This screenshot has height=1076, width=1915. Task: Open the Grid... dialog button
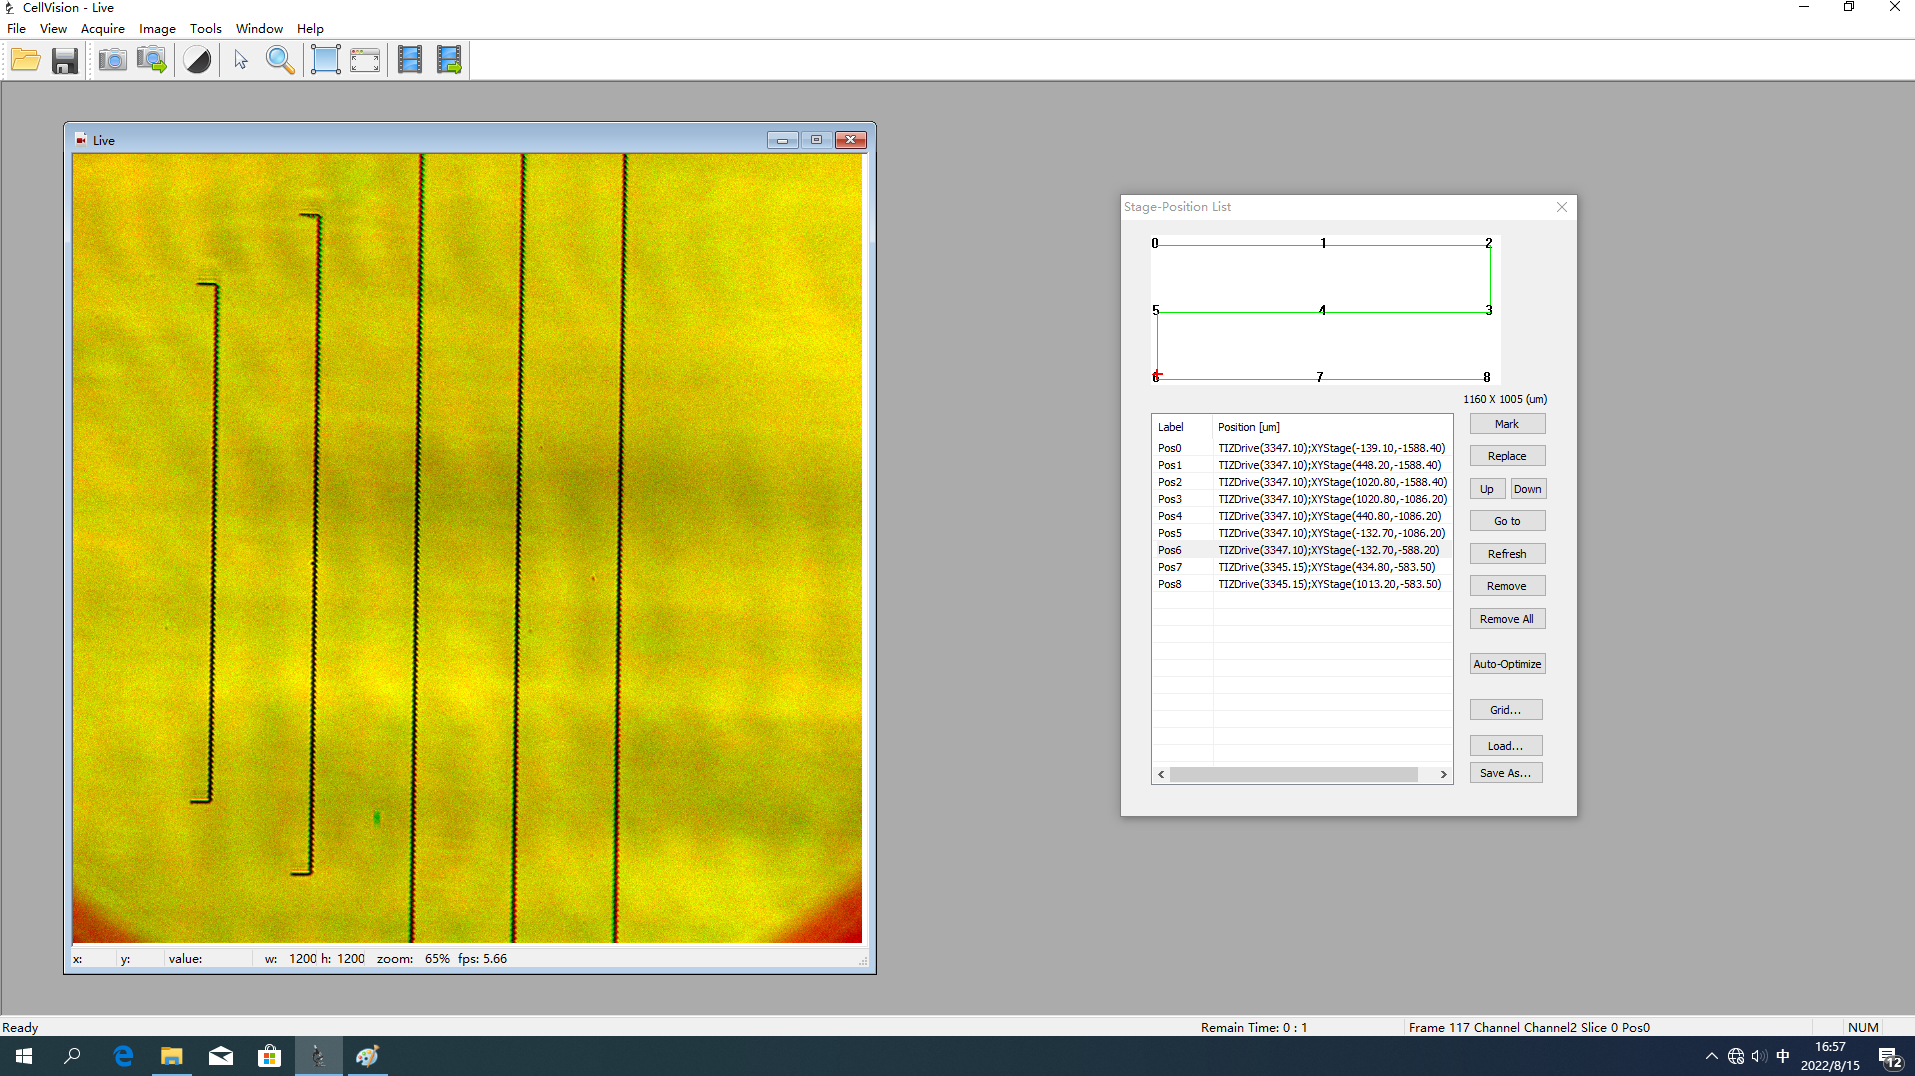click(1505, 710)
